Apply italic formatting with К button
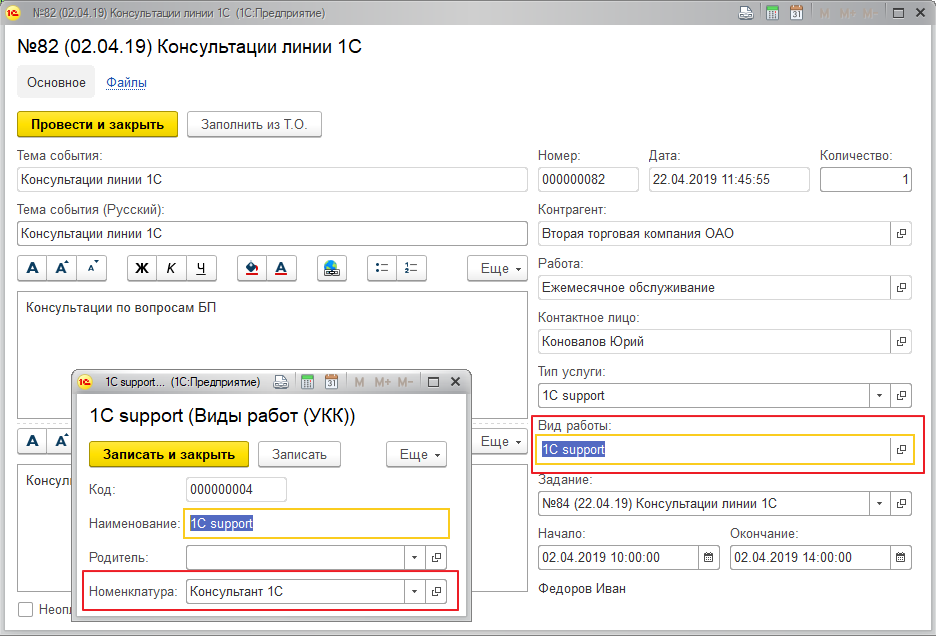Viewport: 936px width, 636px height. 171,269
